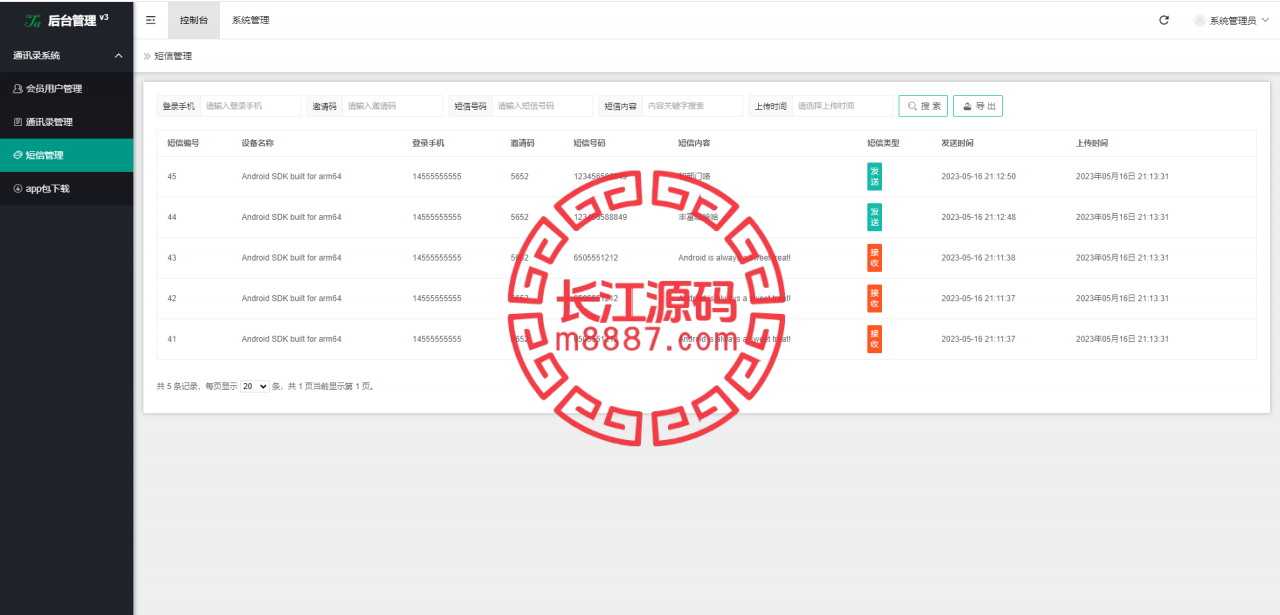Click send time 2023-05-16 21:12:48
1280x615 pixels.
[978, 217]
